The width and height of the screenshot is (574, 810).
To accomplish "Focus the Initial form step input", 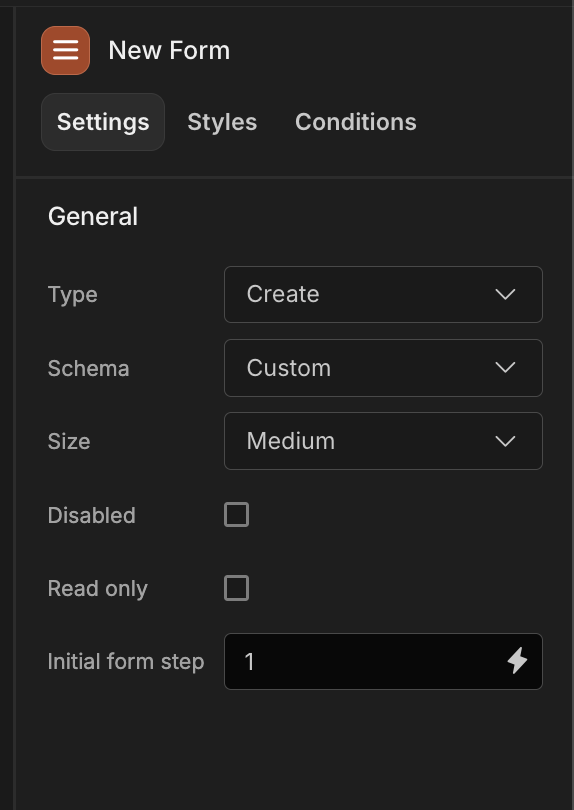I will [x=383, y=661].
